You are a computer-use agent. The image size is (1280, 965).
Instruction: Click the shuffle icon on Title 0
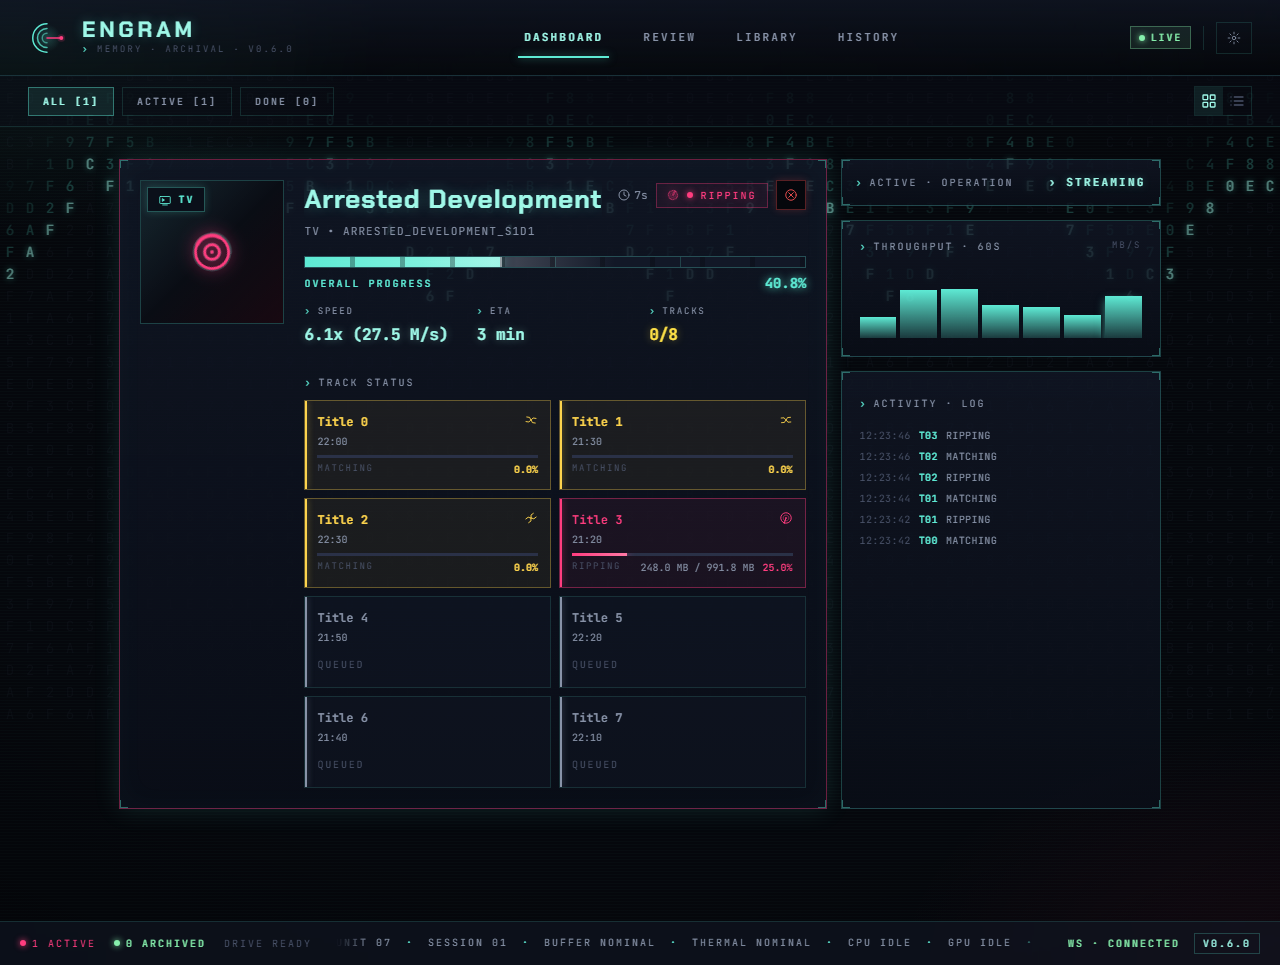[x=531, y=420]
